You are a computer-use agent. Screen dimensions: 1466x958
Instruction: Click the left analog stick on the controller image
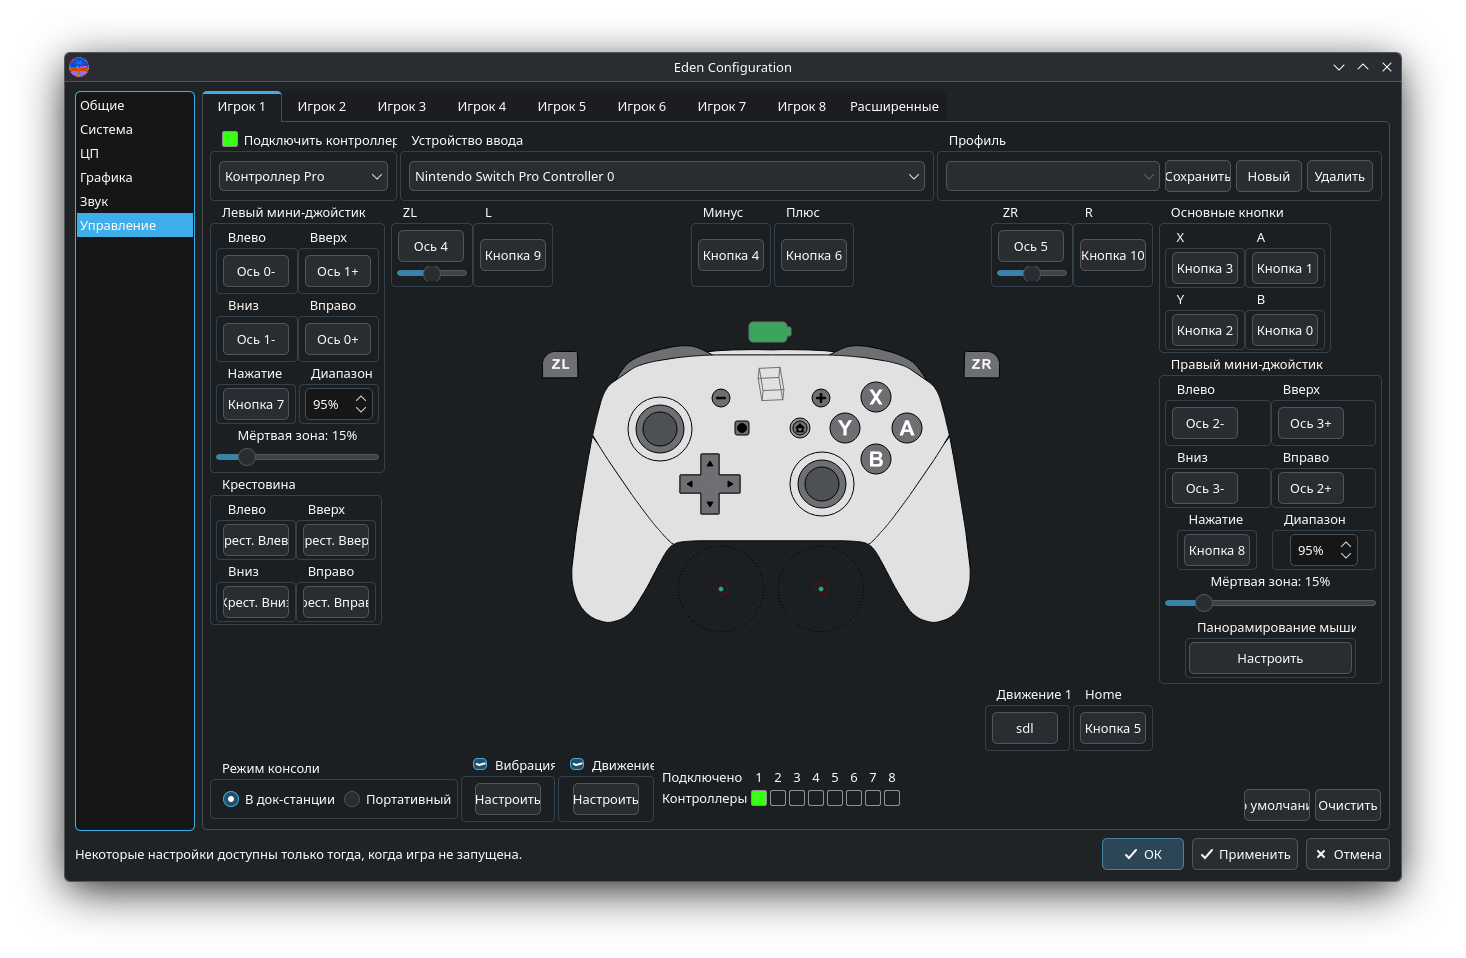(x=660, y=428)
